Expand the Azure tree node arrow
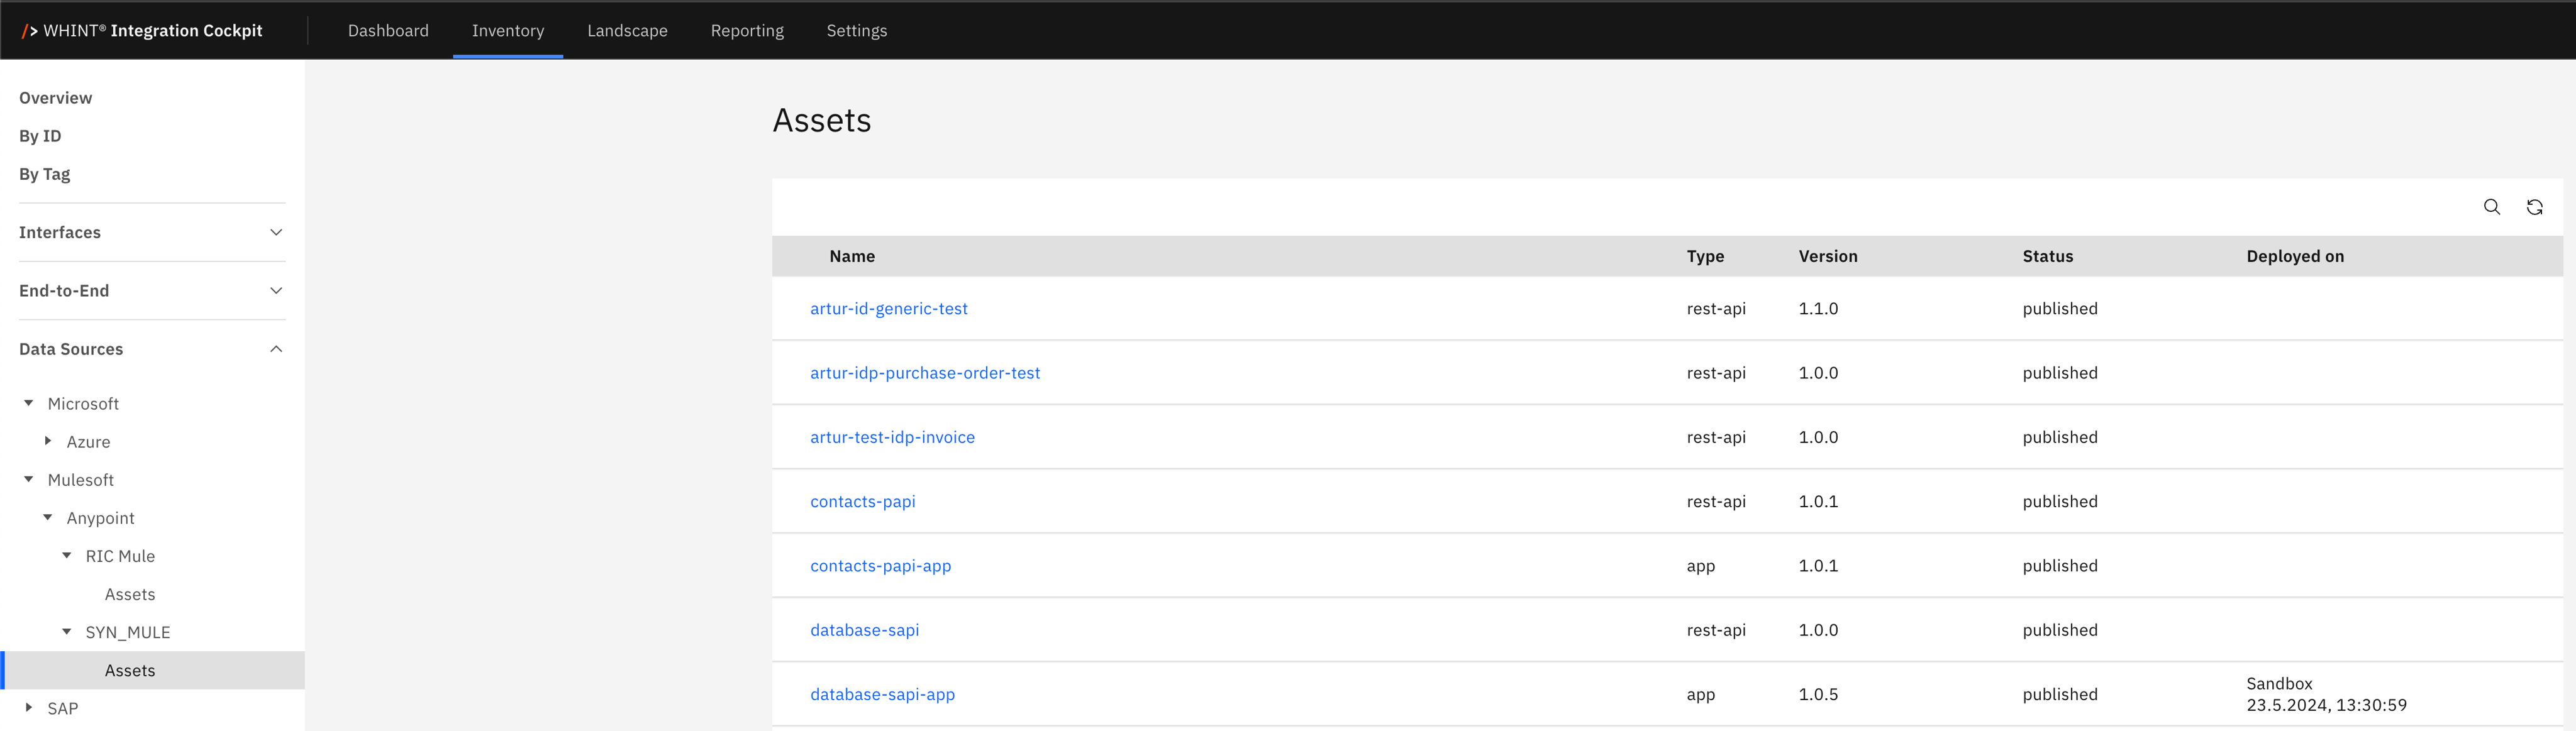2576x731 pixels. (48, 441)
